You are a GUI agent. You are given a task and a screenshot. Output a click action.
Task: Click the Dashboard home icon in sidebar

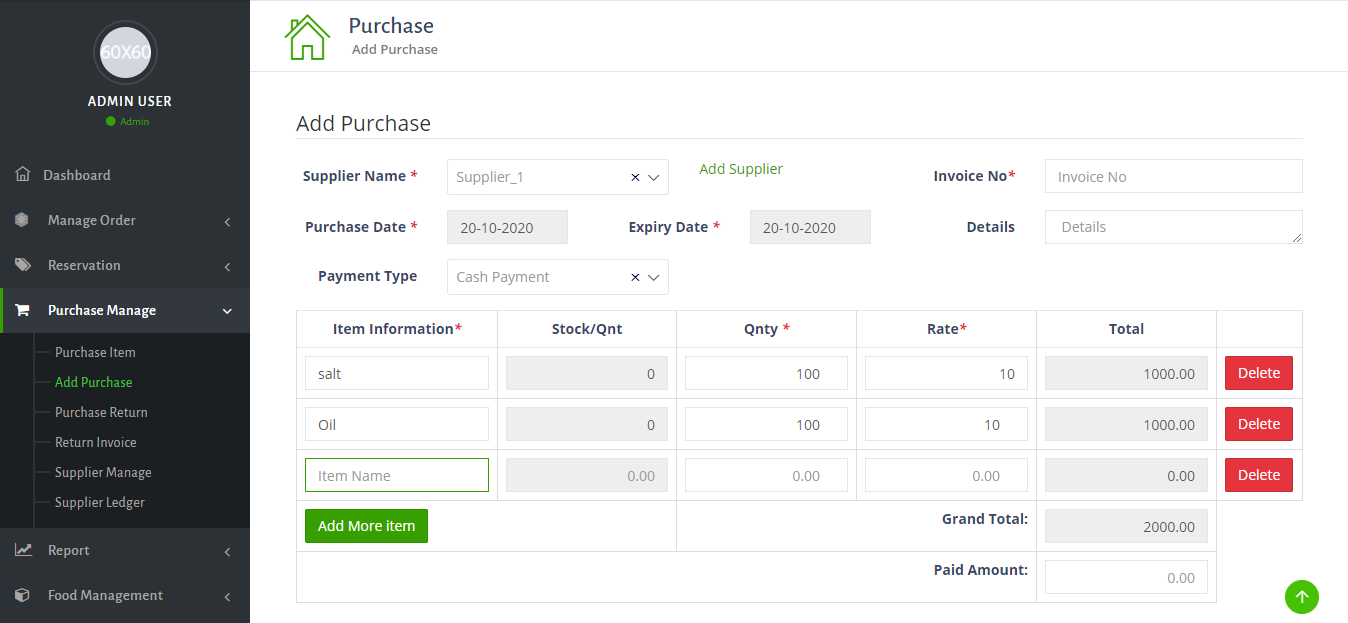coord(23,175)
